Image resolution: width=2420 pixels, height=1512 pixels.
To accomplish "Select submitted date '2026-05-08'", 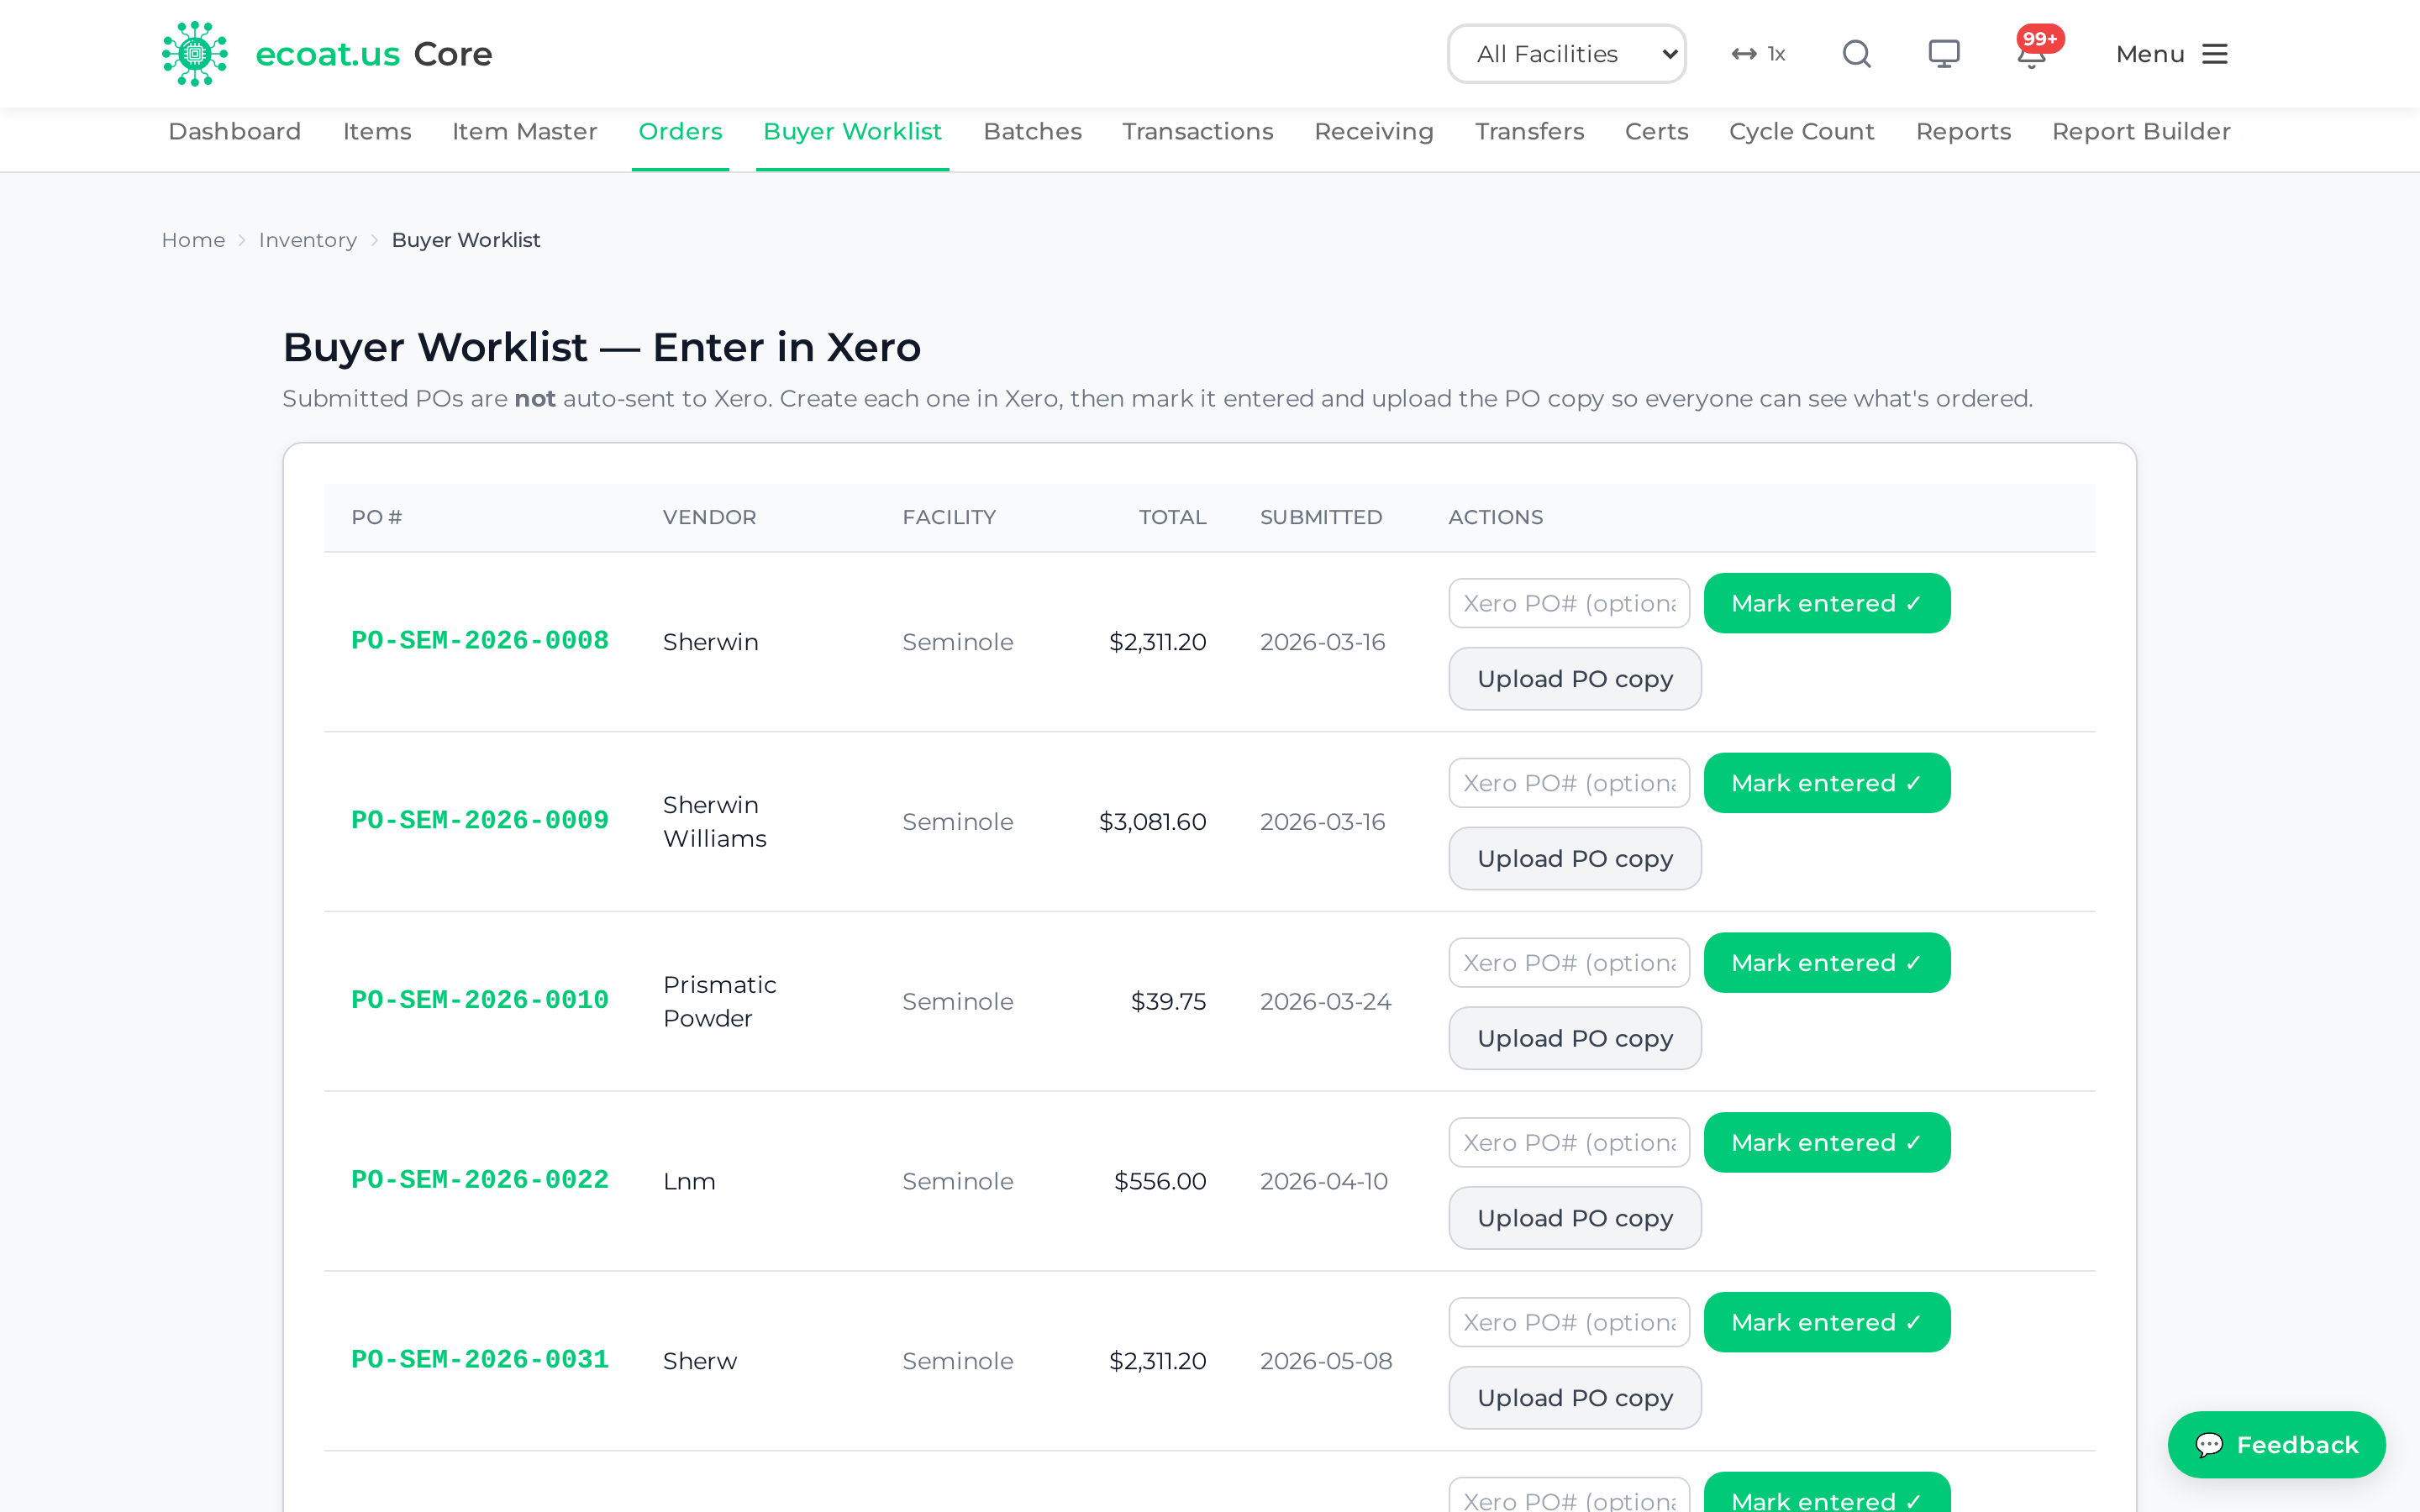I will (x=1326, y=1362).
